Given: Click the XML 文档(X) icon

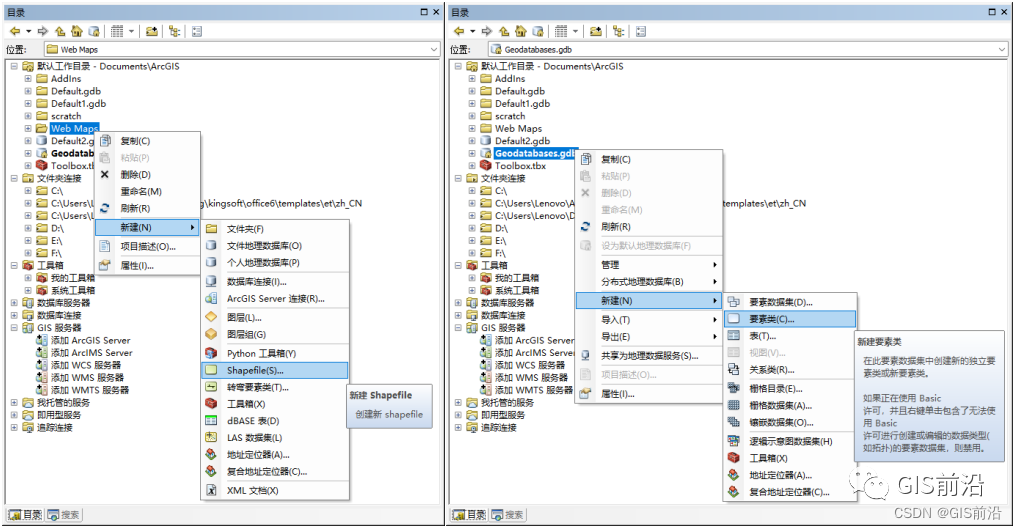Looking at the screenshot, I should tap(211, 491).
